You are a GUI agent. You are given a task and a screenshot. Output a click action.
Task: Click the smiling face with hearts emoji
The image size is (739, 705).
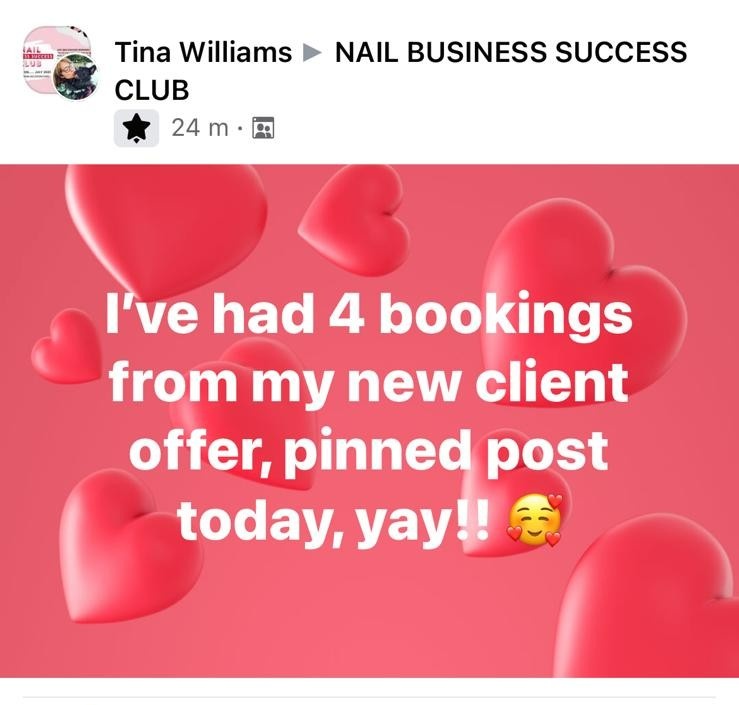coord(534,520)
